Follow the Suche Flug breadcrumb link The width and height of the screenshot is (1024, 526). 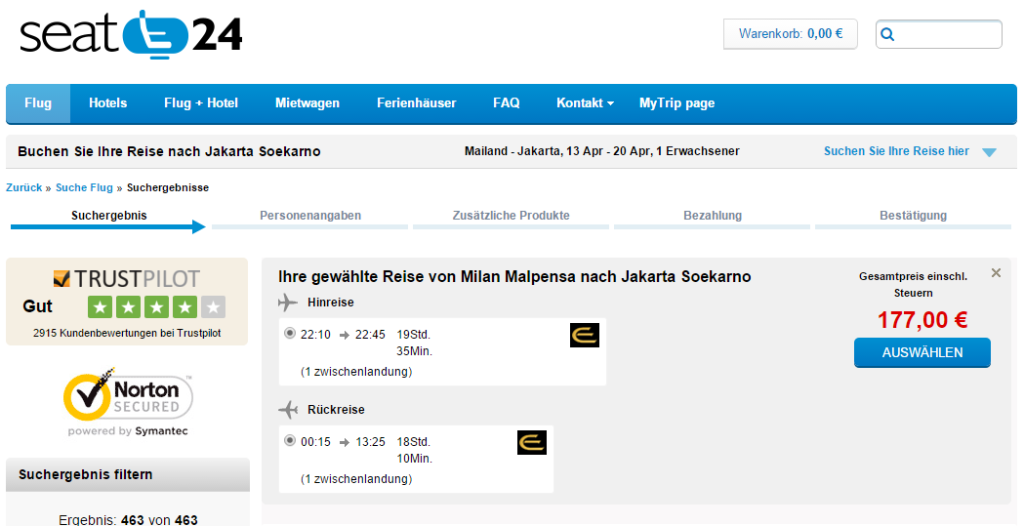click(84, 188)
